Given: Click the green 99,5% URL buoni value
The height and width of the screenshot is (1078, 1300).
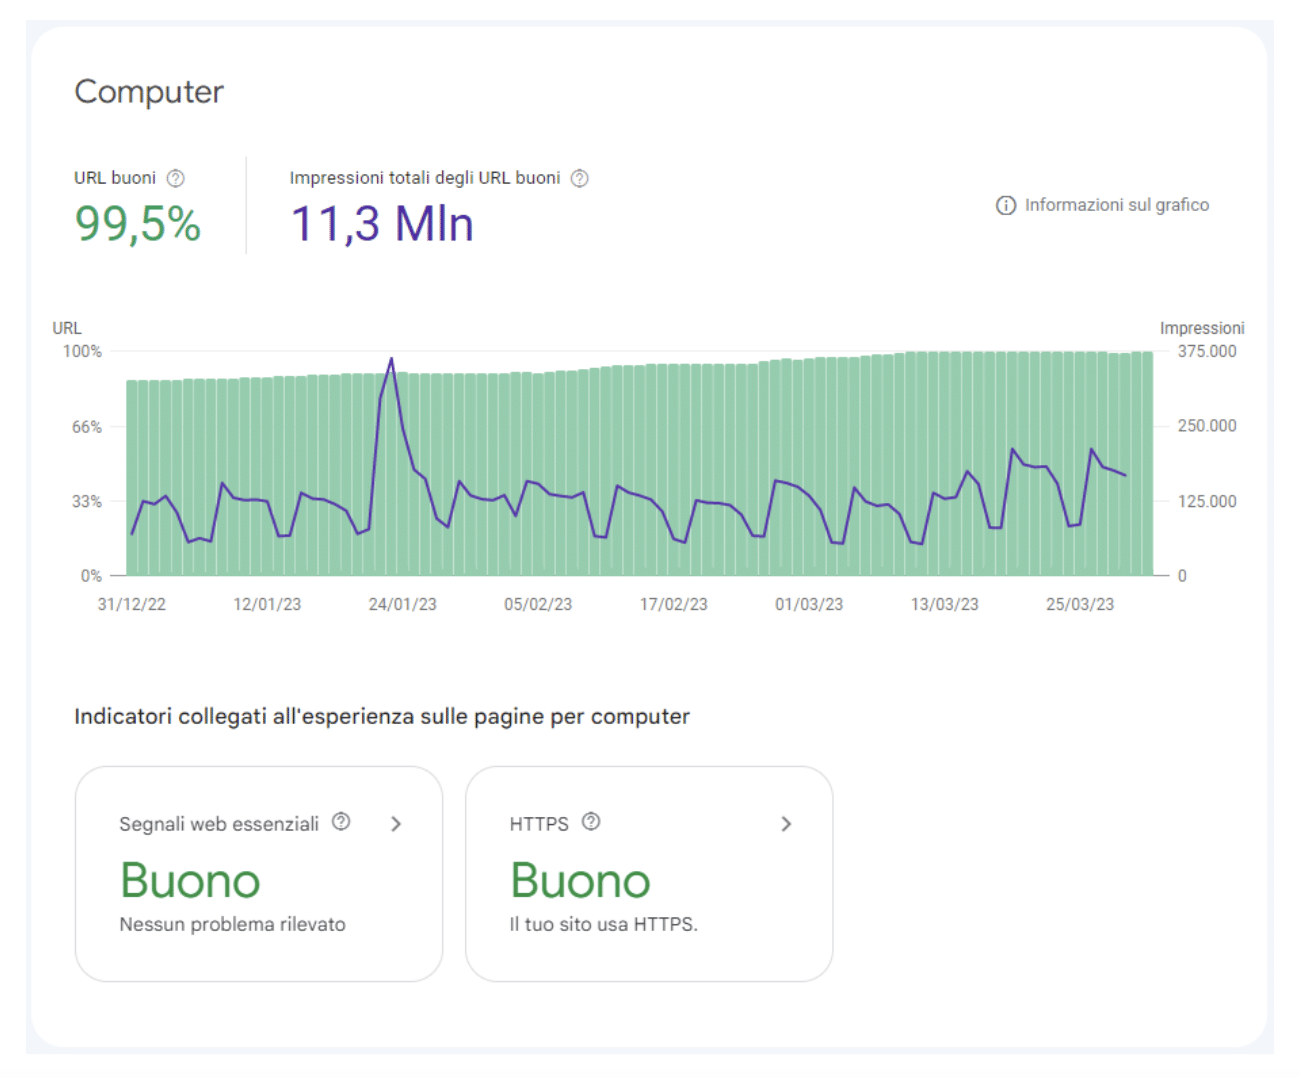Looking at the screenshot, I should 138,224.
